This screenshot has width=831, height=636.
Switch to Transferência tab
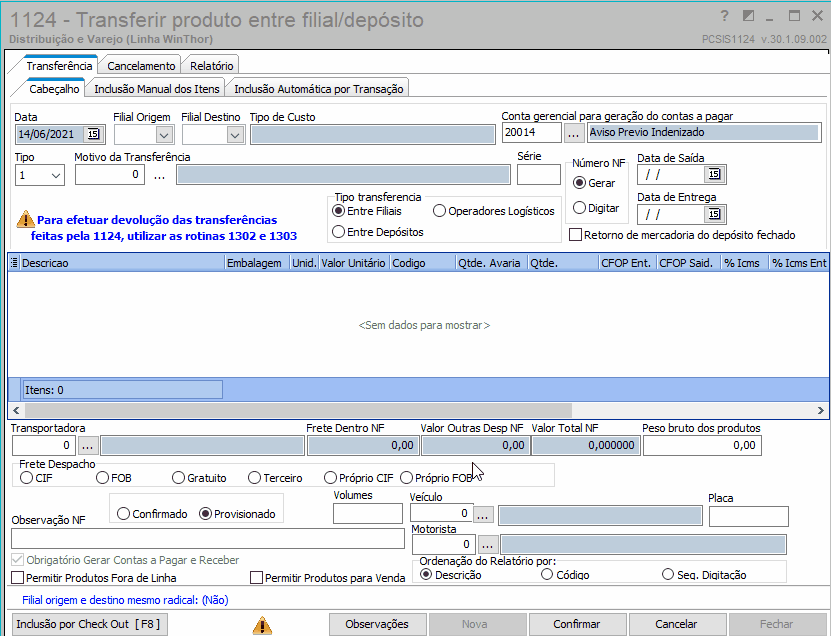pyautogui.click(x=59, y=66)
